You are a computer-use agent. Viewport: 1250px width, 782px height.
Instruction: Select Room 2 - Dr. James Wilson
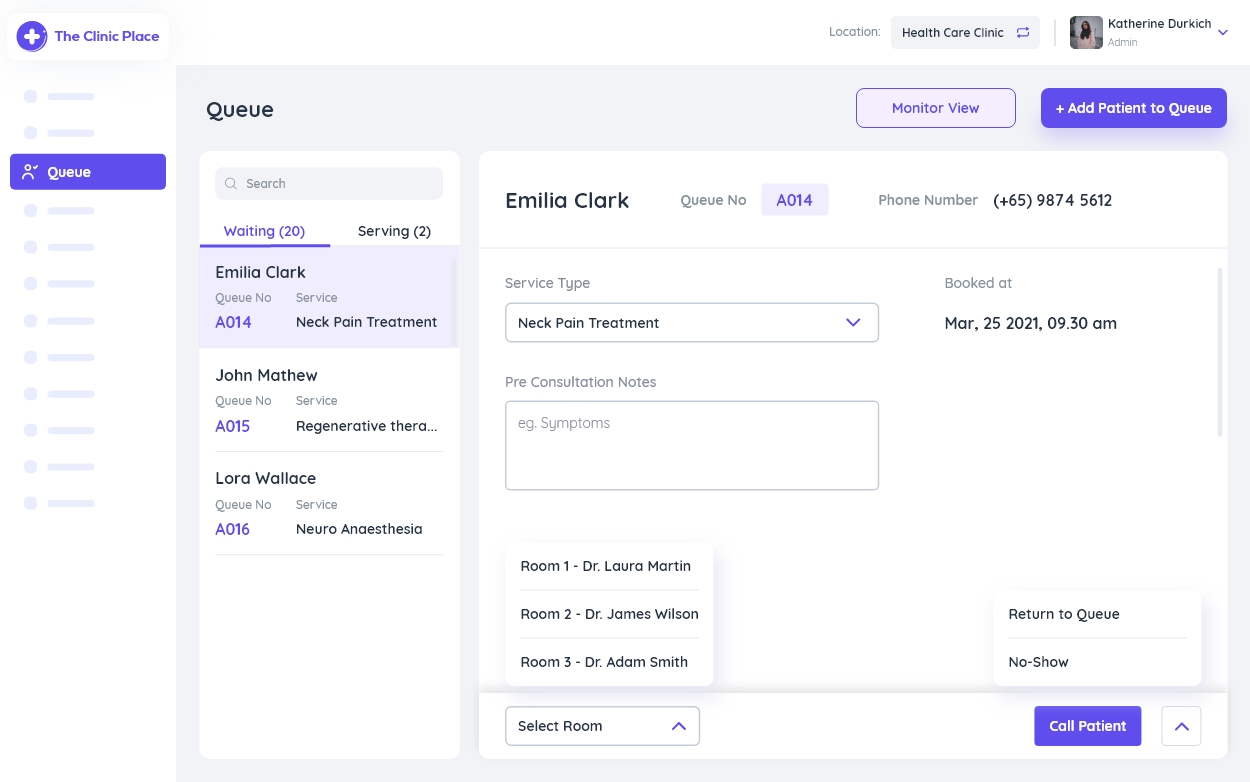coord(608,614)
